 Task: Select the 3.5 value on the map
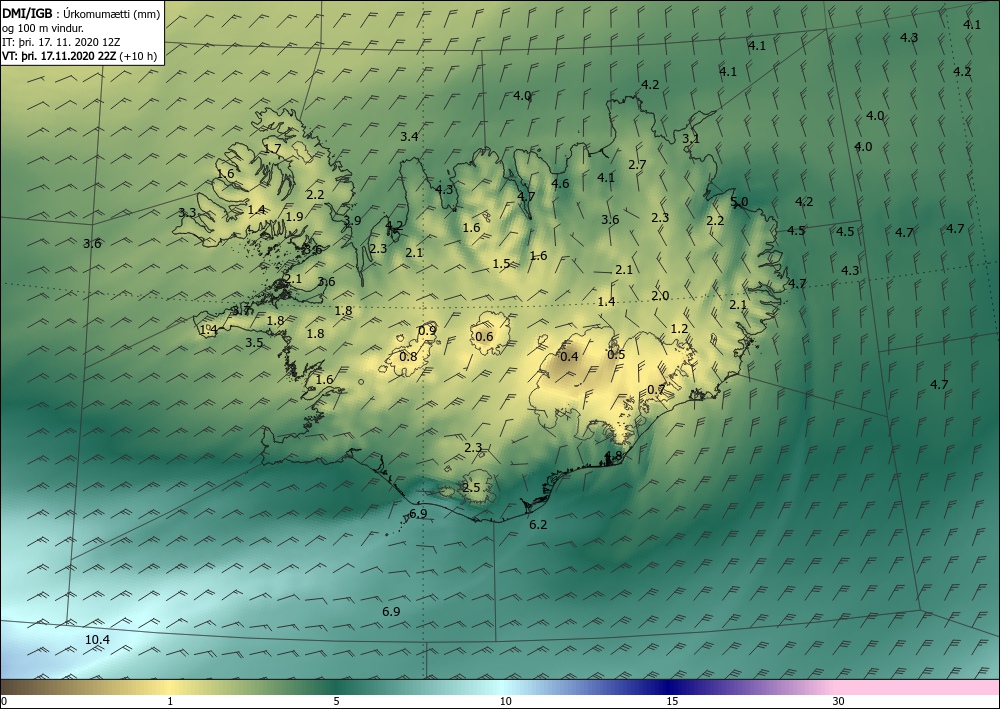click(254, 342)
